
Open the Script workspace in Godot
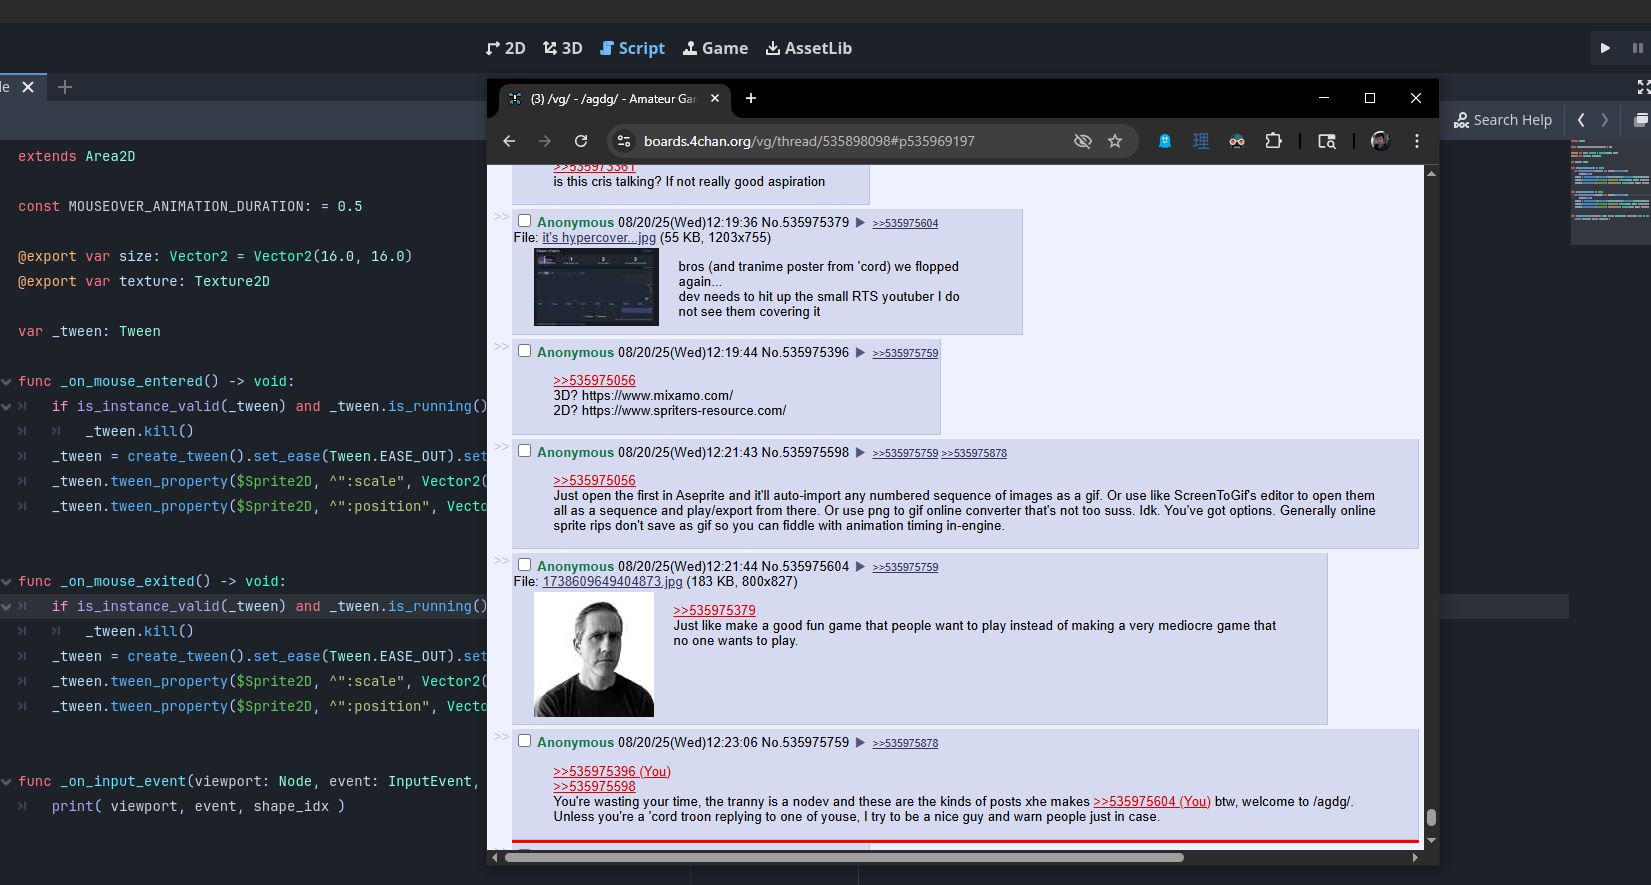(632, 48)
